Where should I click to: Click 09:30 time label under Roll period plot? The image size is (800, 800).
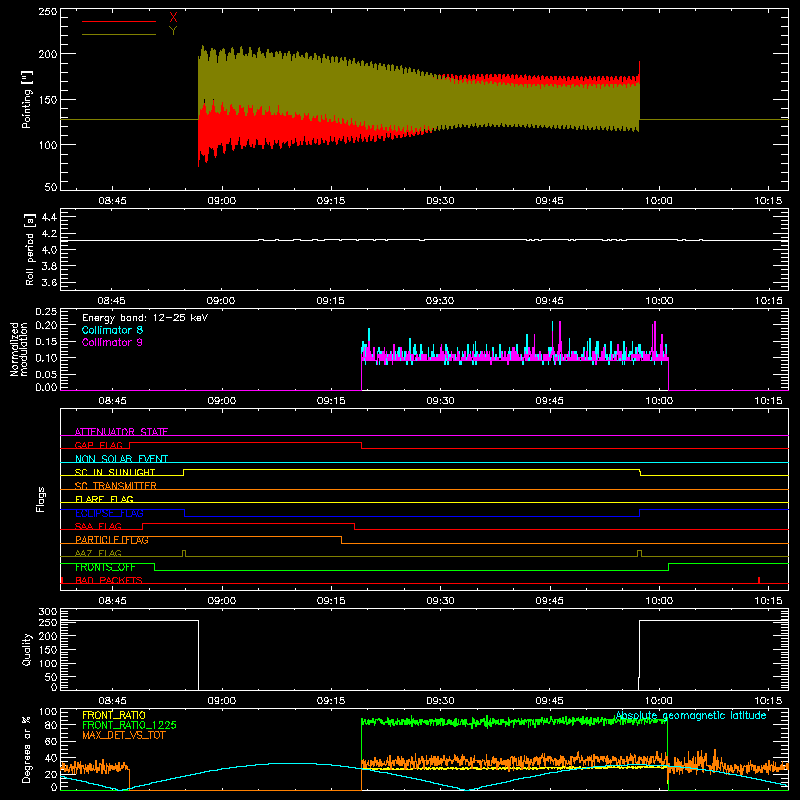tap(440, 301)
